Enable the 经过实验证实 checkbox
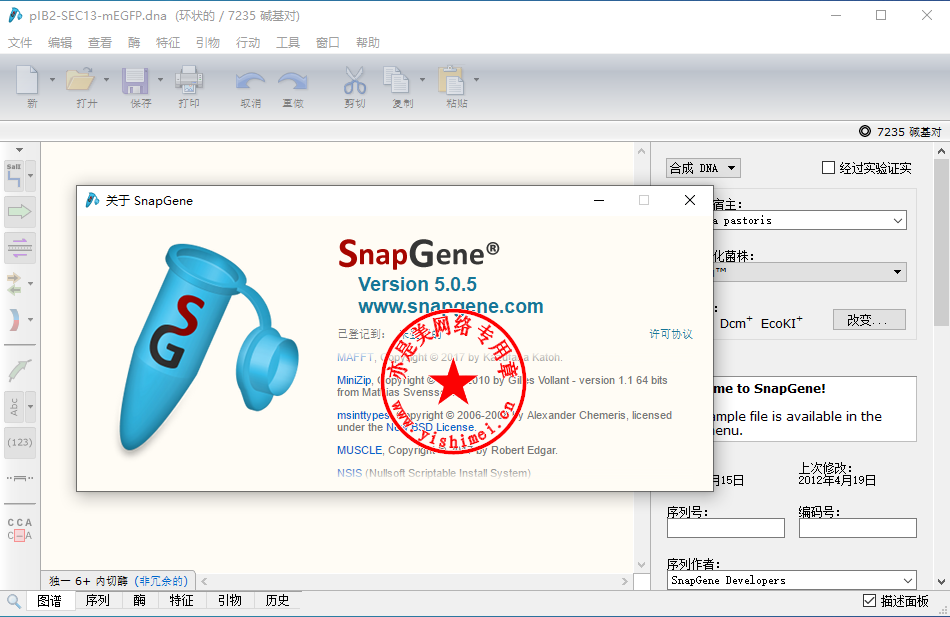950x617 pixels. 828,167
